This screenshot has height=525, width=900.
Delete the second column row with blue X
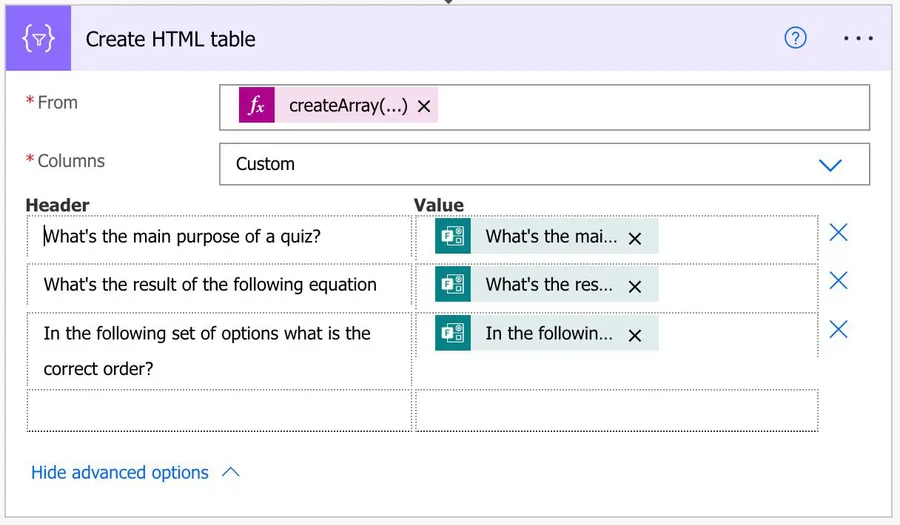point(838,281)
